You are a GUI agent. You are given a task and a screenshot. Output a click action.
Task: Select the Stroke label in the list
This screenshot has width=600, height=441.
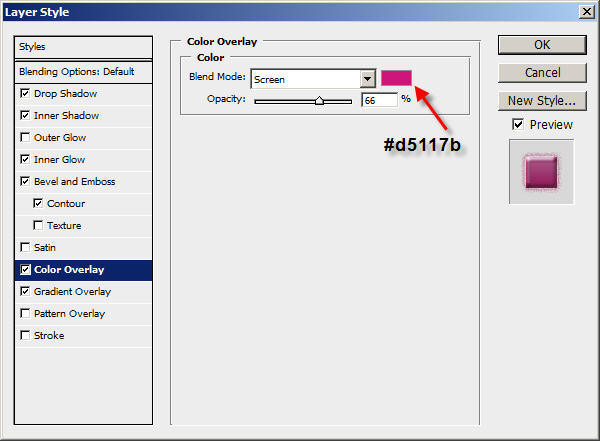[x=49, y=336]
